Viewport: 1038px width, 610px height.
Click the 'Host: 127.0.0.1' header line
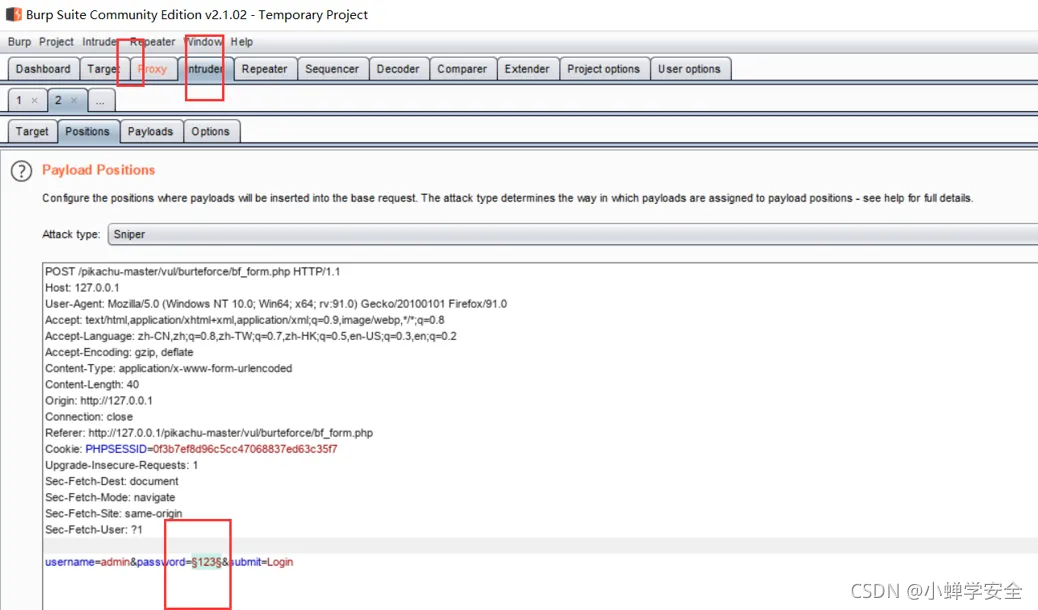82,287
